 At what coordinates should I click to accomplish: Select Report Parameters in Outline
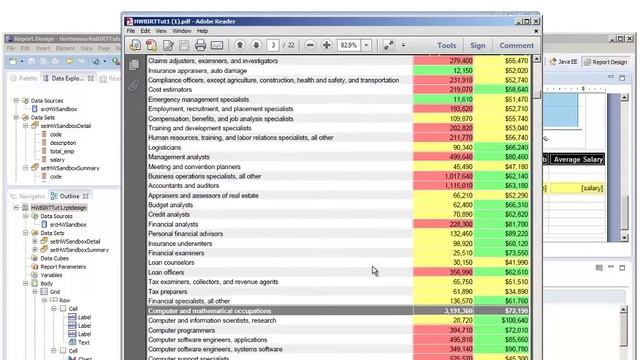(63, 267)
